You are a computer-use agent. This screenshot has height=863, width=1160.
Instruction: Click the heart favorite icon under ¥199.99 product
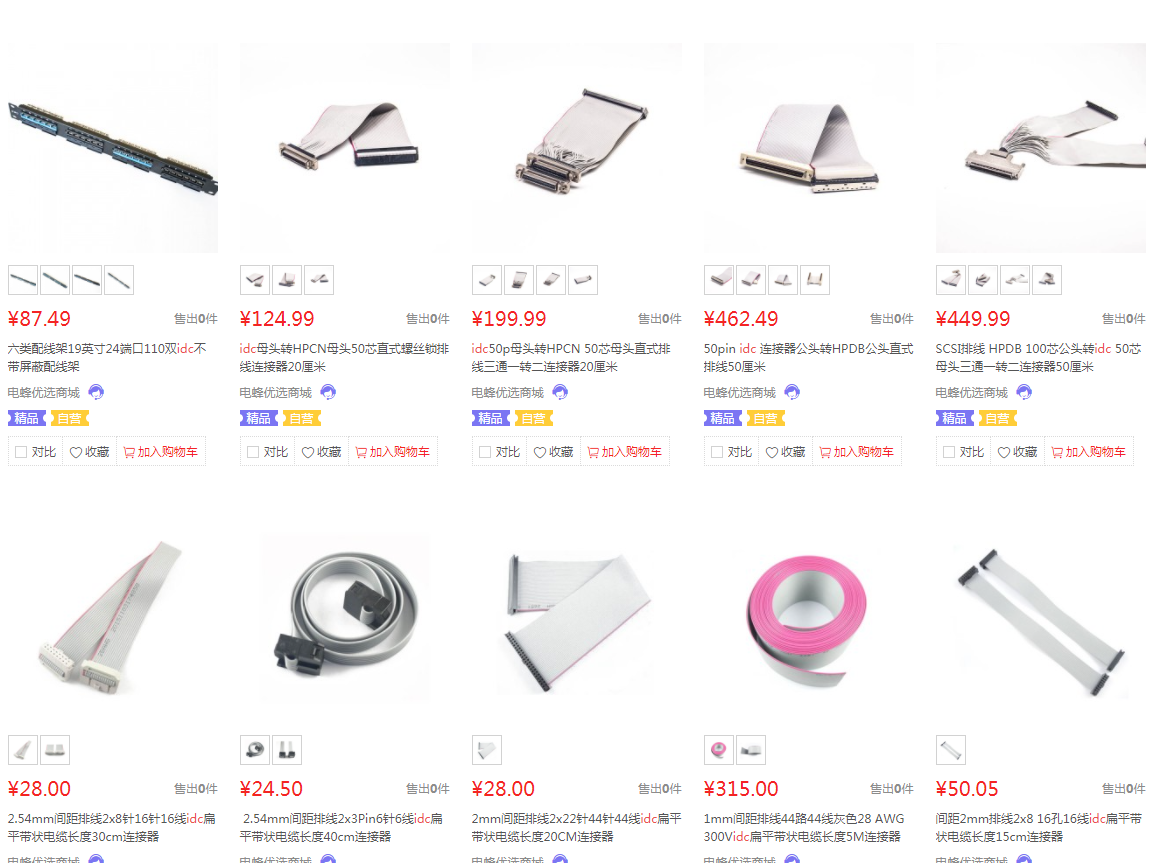[540, 453]
